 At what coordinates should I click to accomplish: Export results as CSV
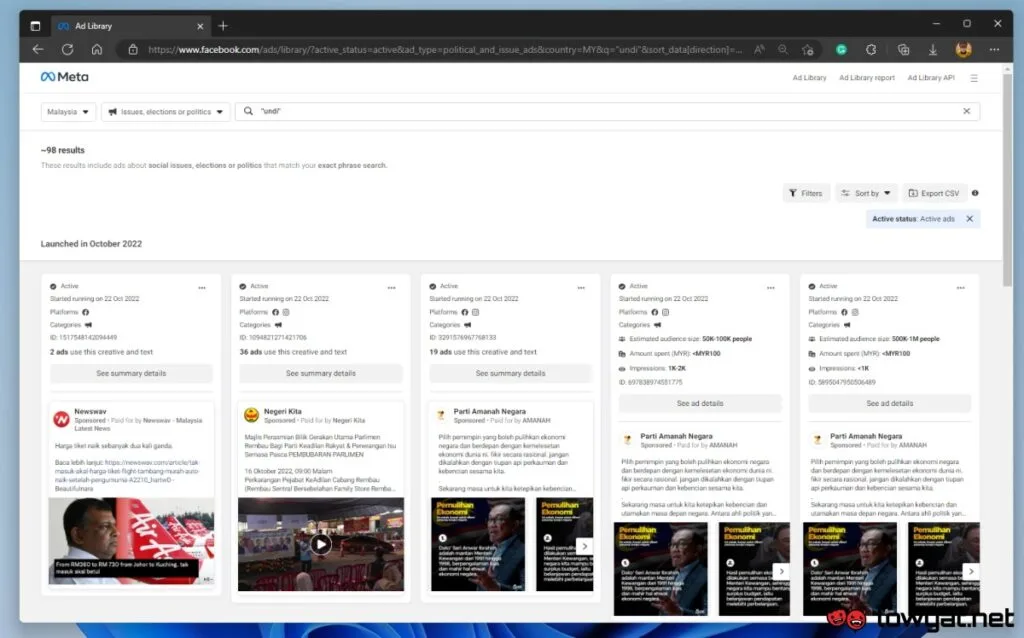[x=935, y=193]
